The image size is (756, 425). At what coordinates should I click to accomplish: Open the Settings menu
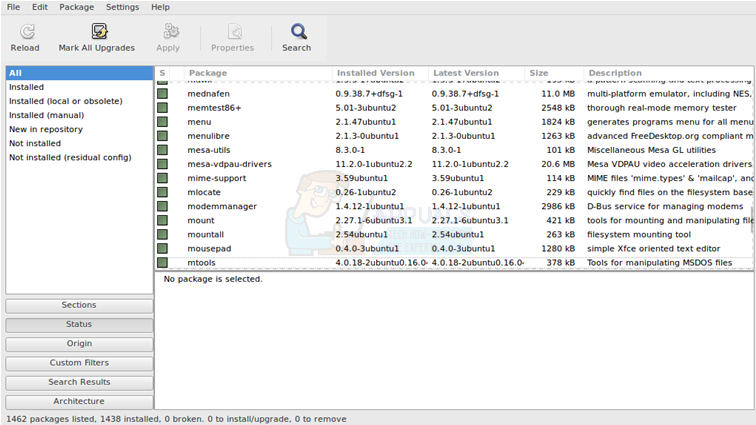pyautogui.click(x=122, y=7)
